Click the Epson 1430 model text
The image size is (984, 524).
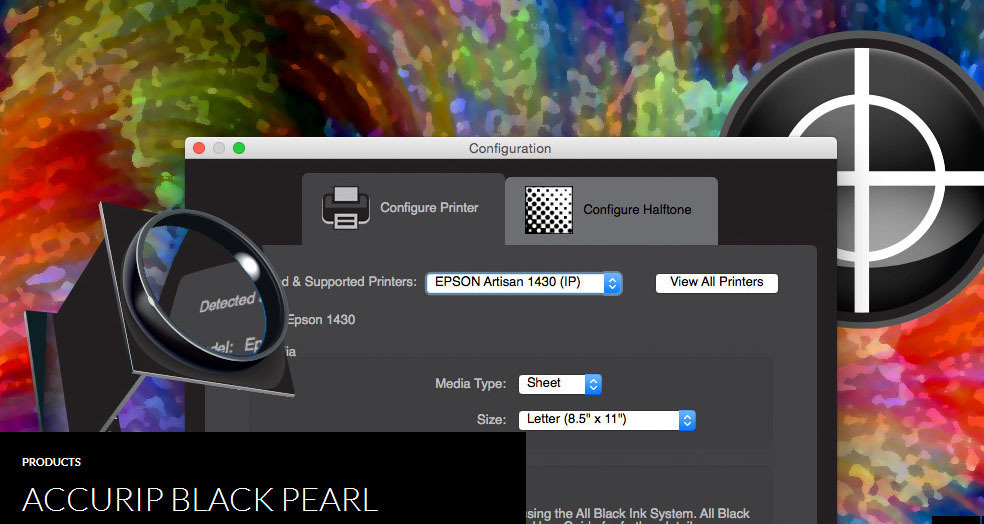(321, 319)
